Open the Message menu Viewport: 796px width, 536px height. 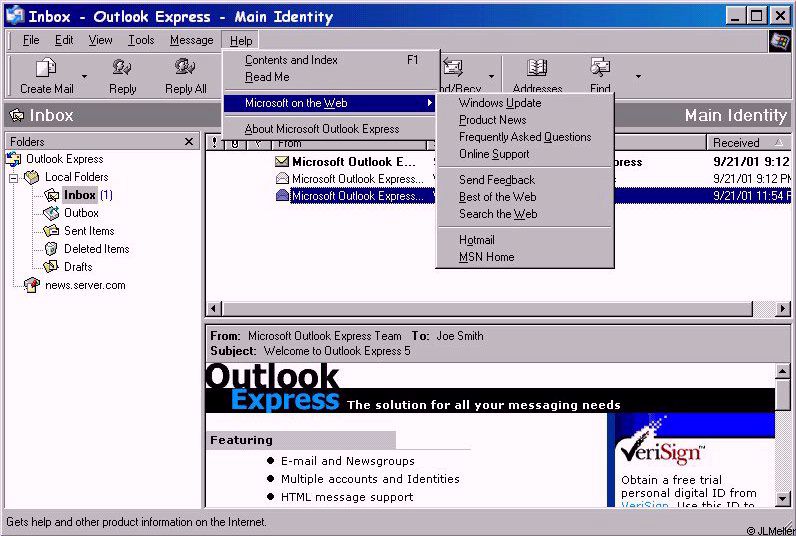click(x=191, y=40)
